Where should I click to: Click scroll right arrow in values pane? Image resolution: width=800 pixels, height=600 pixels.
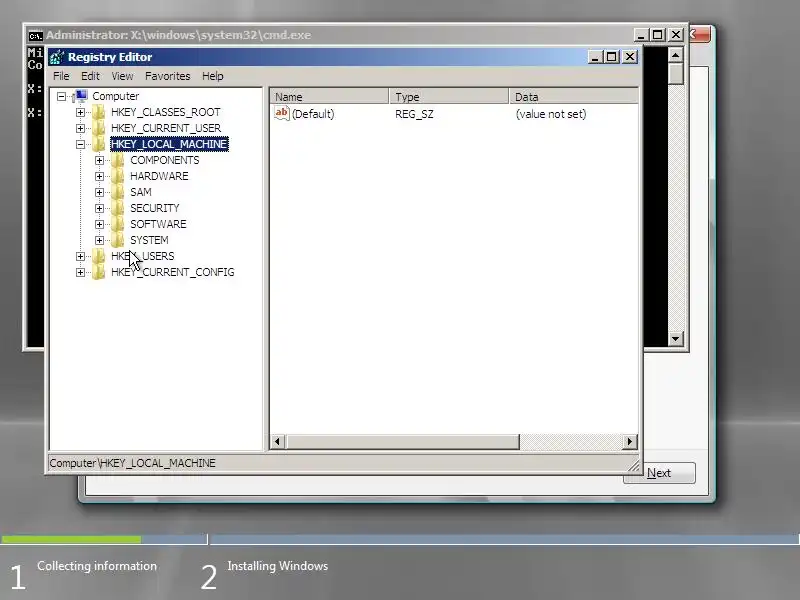tap(630, 442)
